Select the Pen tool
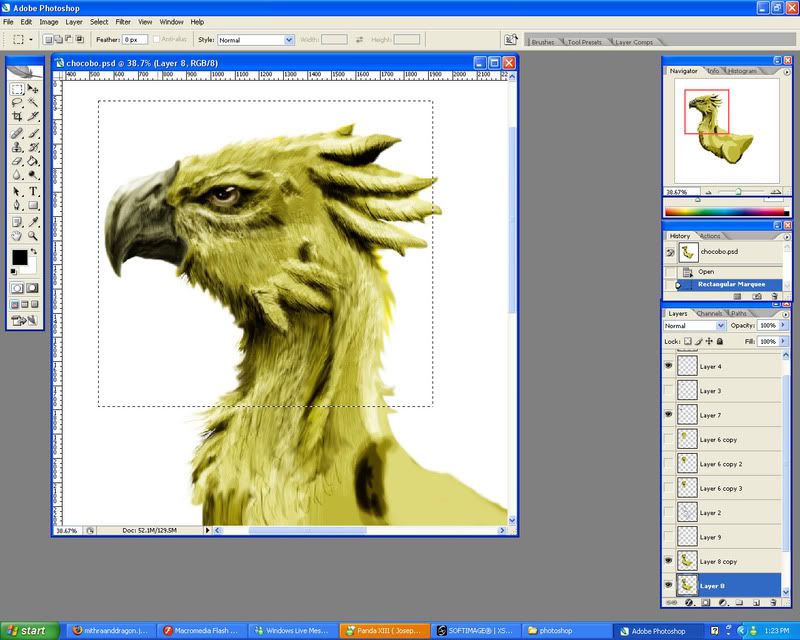Viewport: 800px width, 640px height. pyautogui.click(x=17, y=206)
